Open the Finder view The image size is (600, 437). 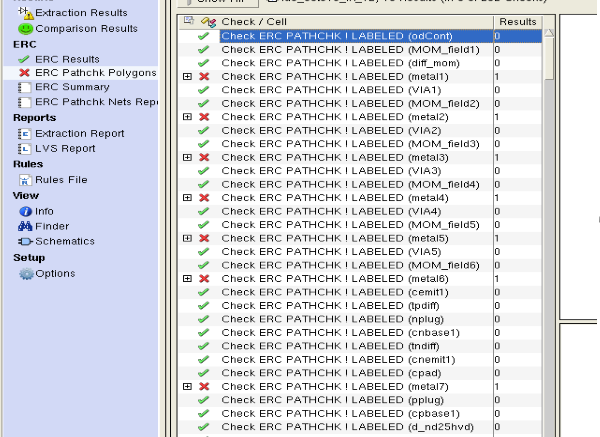point(52,226)
